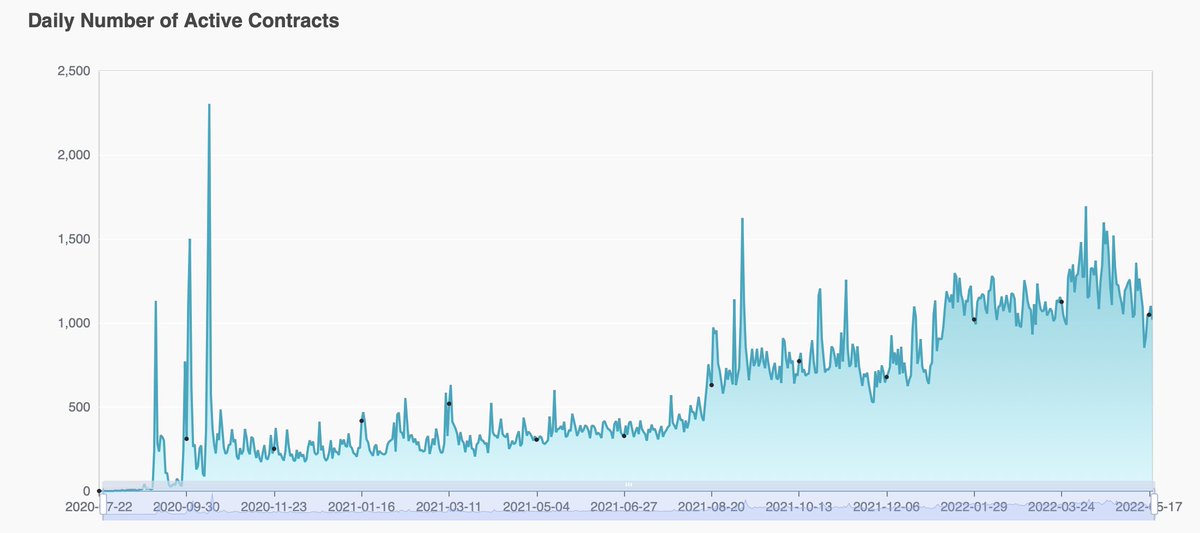The height and width of the screenshot is (533, 1200).
Task: Select the data point marker above 2020-09-30
Action: tap(186, 439)
